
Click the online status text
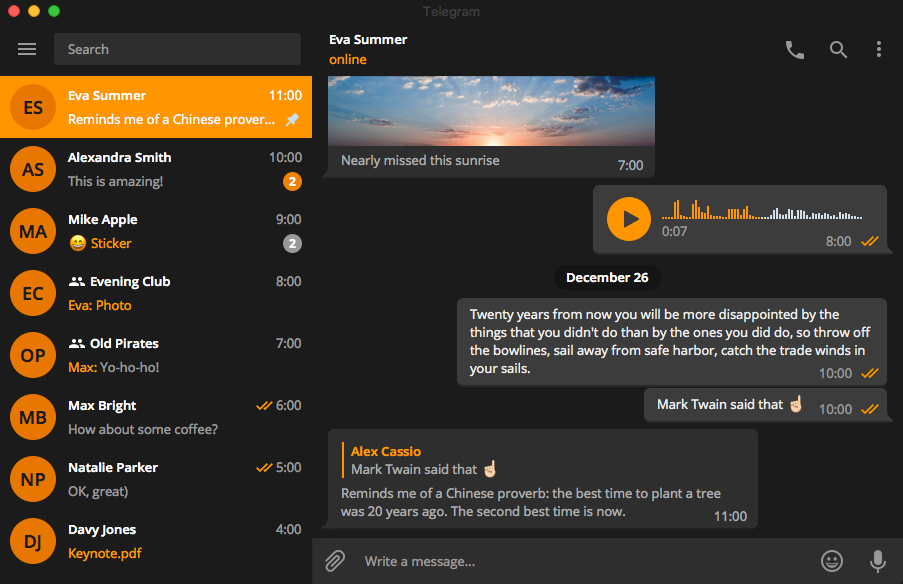[348, 59]
